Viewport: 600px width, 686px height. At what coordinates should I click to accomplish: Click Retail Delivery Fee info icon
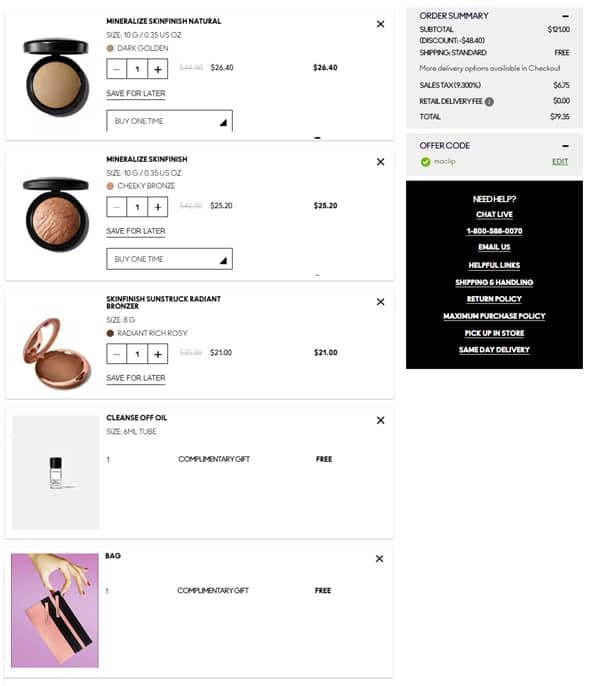[489, 102]
